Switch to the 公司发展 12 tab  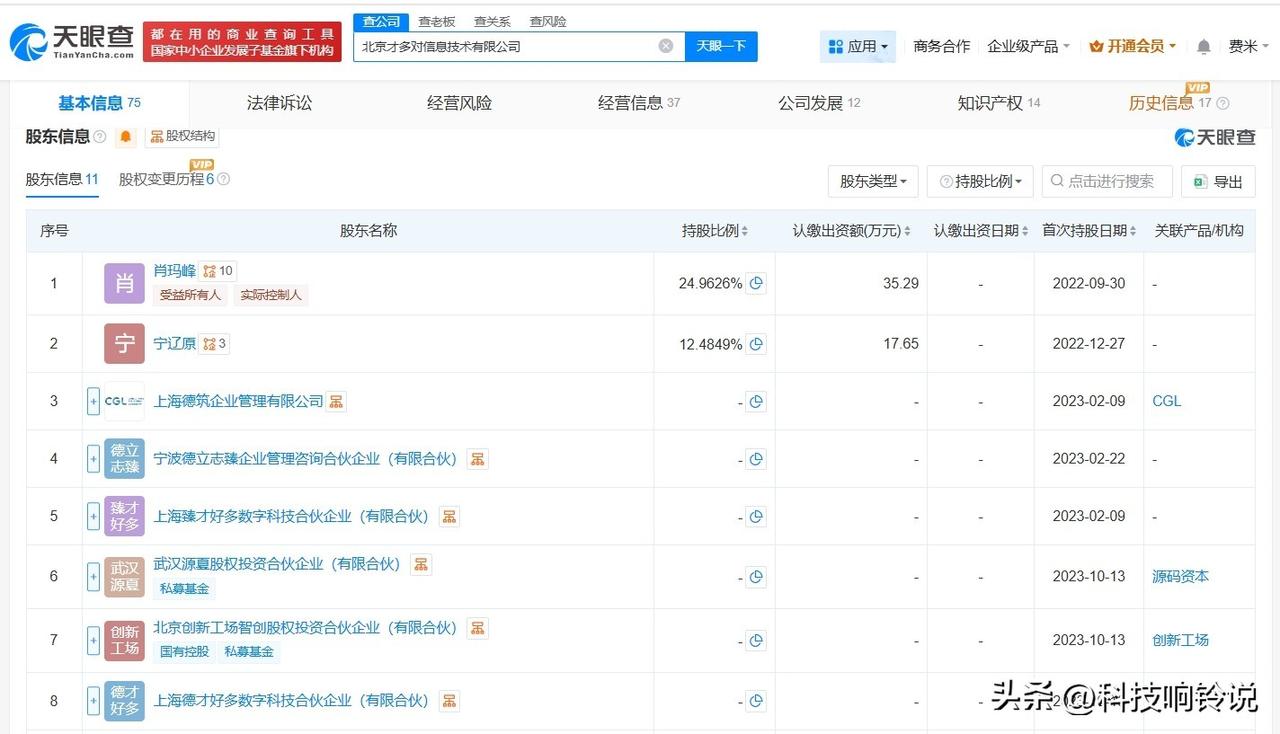tap(819, 103)
